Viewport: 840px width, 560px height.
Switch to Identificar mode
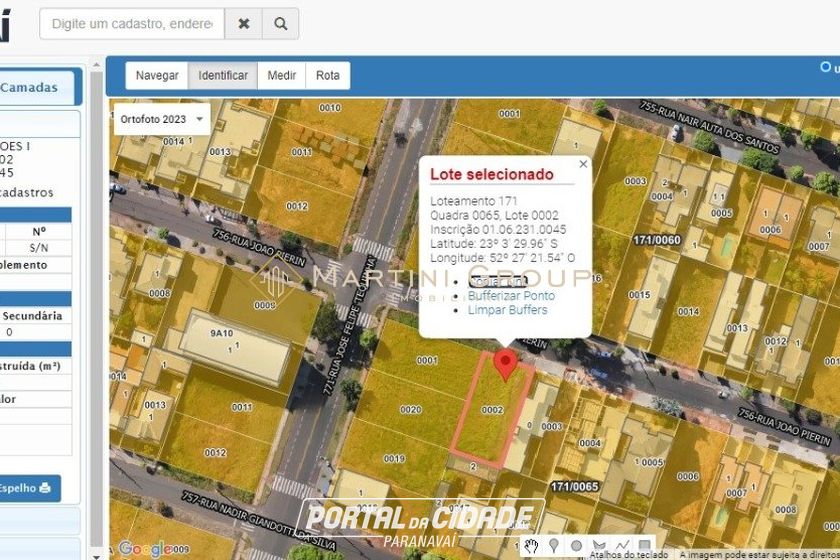point(223,76)
